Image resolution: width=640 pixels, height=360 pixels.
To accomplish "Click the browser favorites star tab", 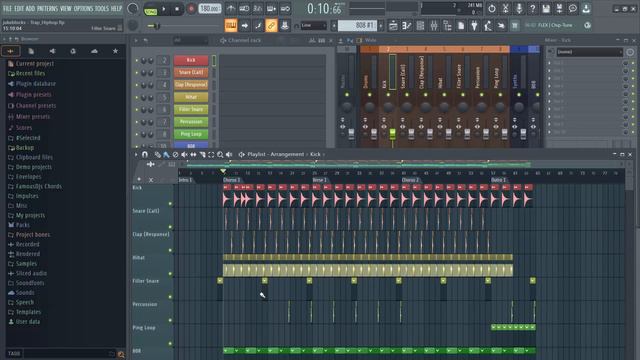I will click(116, 51).
